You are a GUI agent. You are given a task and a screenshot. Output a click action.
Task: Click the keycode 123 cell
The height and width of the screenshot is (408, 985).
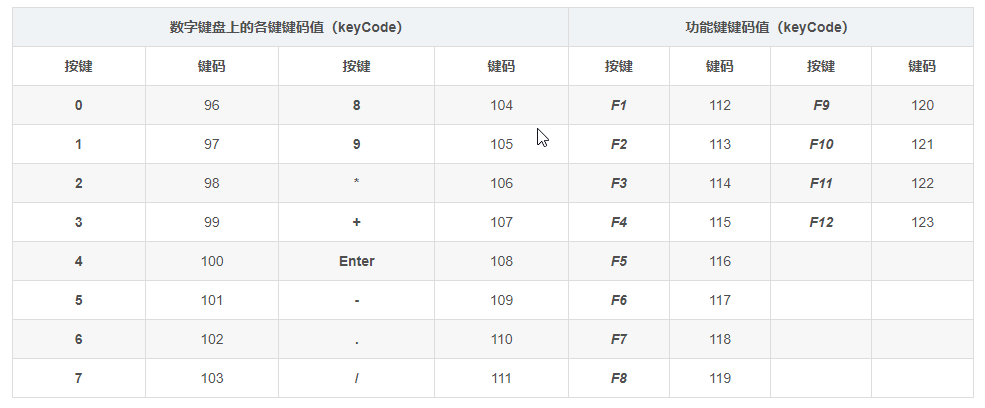(x=922, y=222)
